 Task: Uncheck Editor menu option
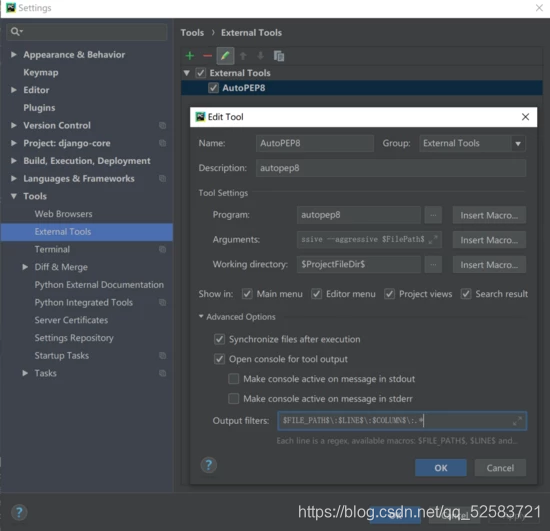316,294
